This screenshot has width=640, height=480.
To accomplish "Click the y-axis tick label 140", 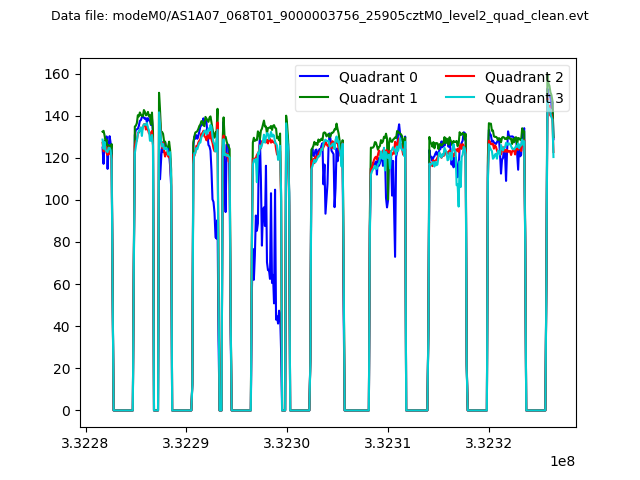I will pyautogui.click(x=59, y=116).
